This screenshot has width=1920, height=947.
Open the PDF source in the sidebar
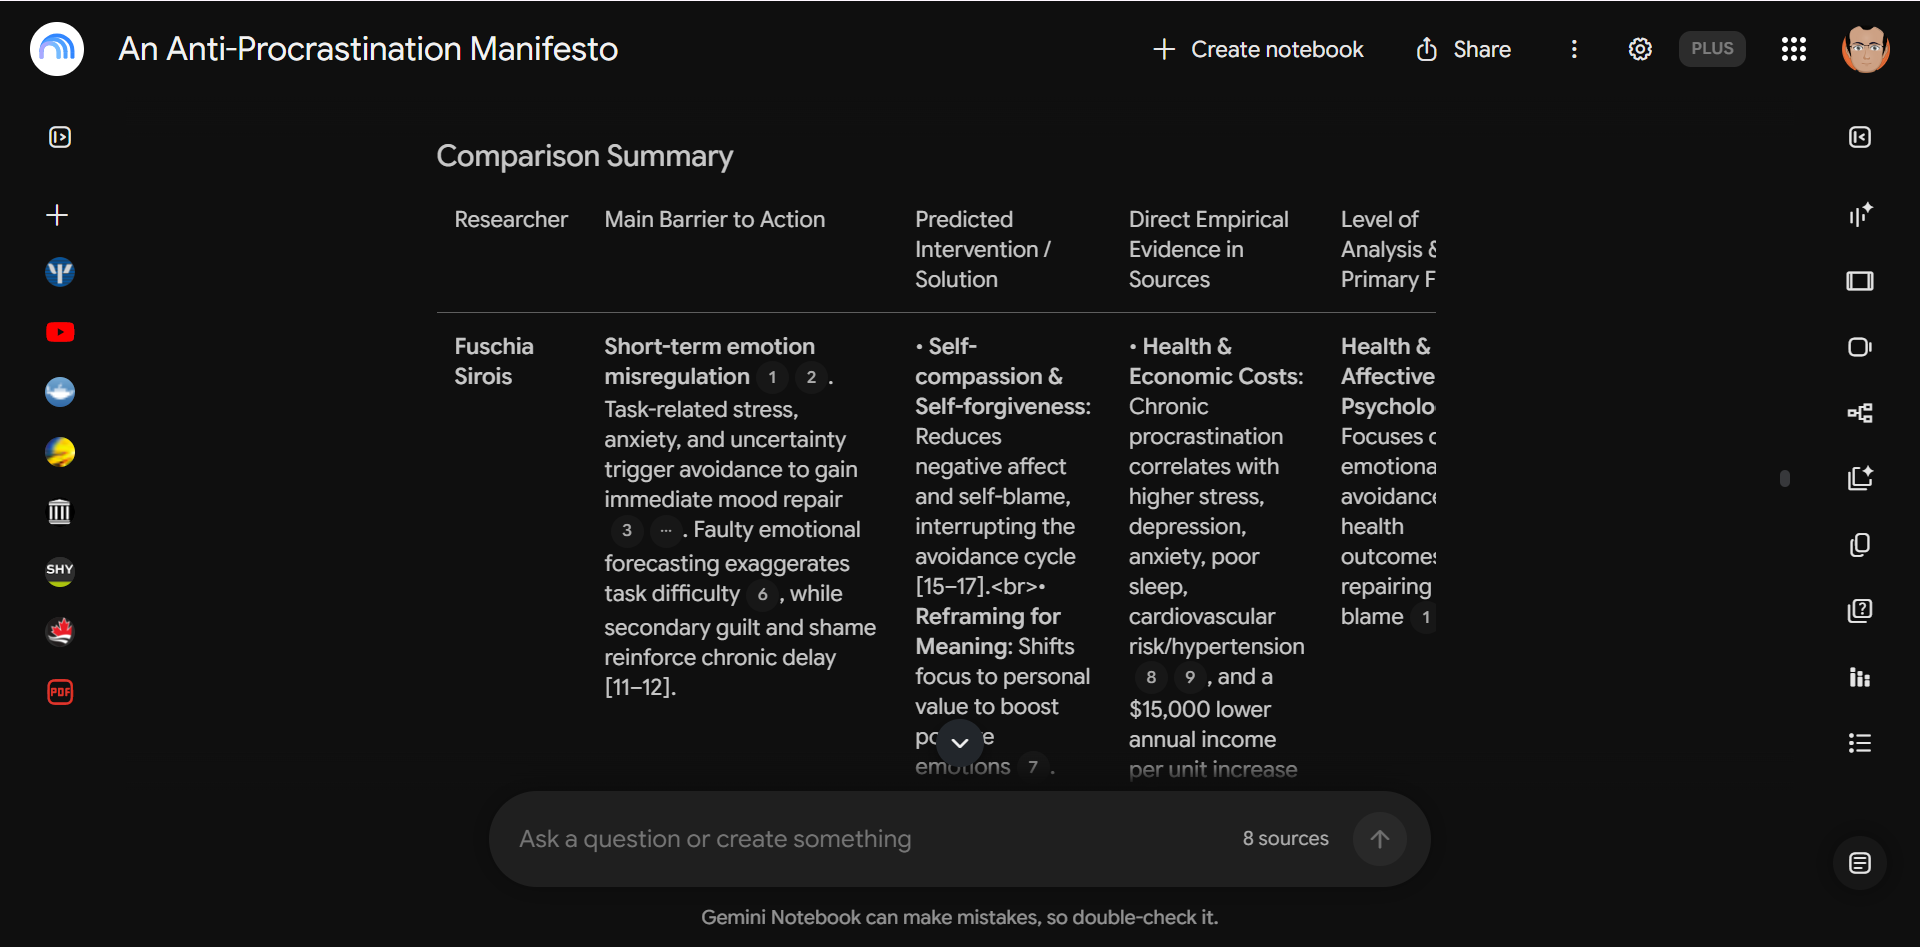[x=60, y=692]
